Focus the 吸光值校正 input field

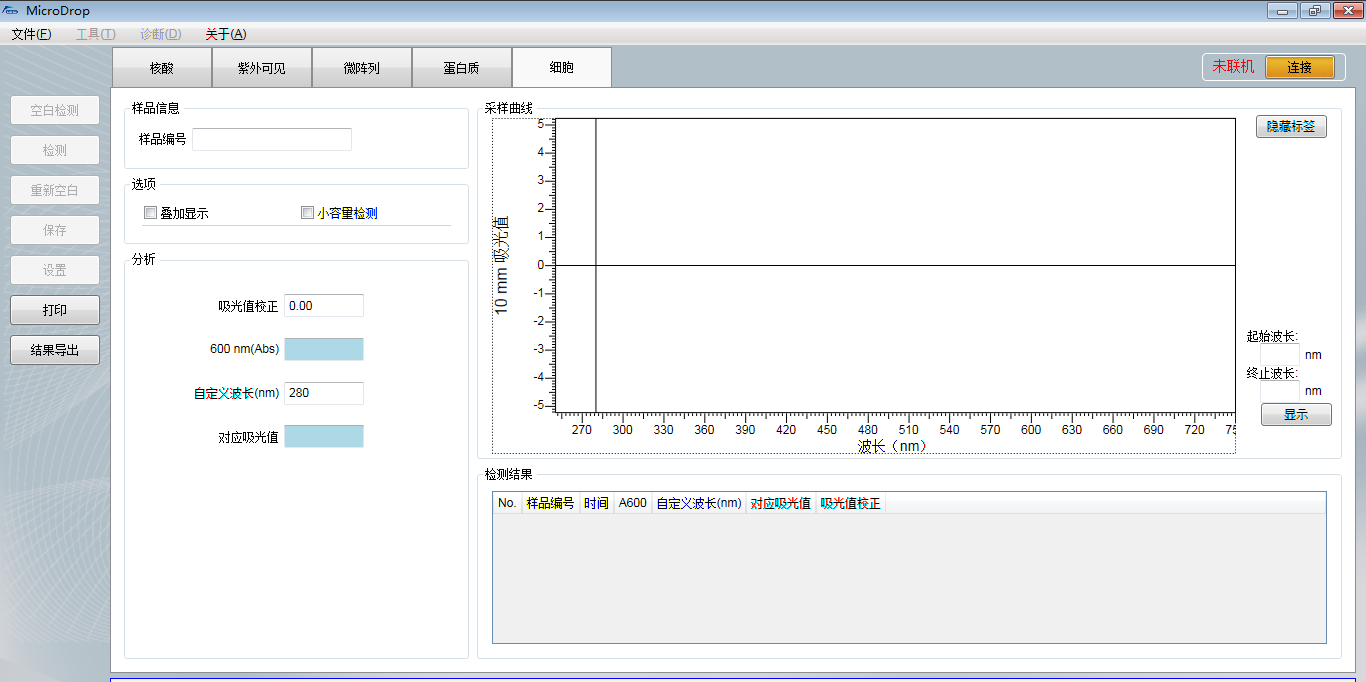click(324, 306)
